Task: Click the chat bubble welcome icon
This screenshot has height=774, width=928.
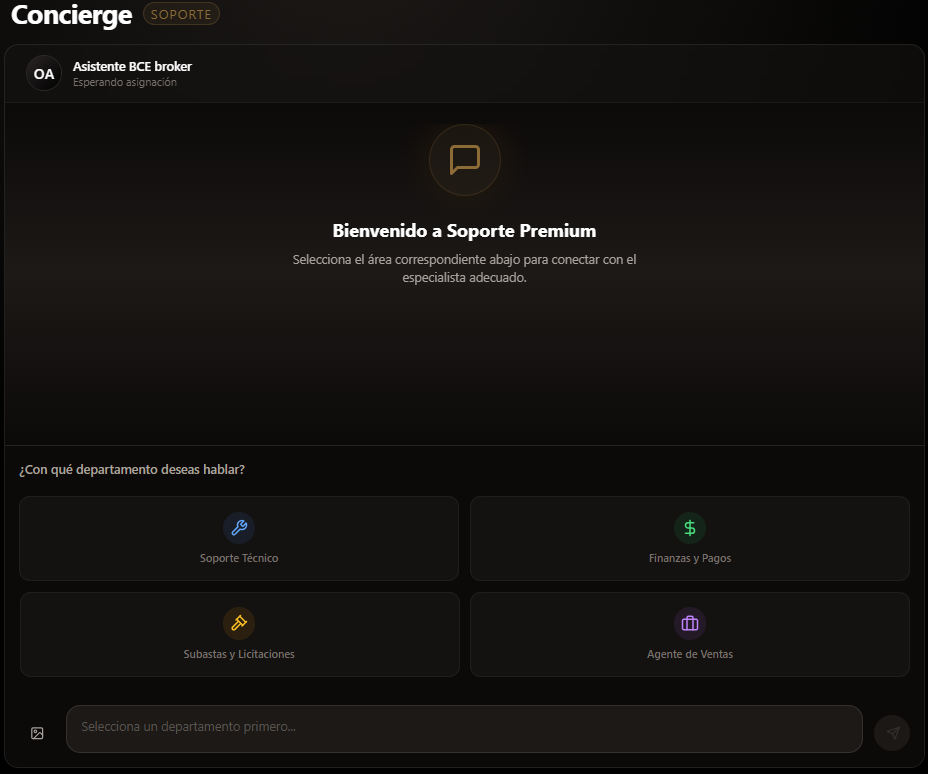Action: (x=464, y=160)
